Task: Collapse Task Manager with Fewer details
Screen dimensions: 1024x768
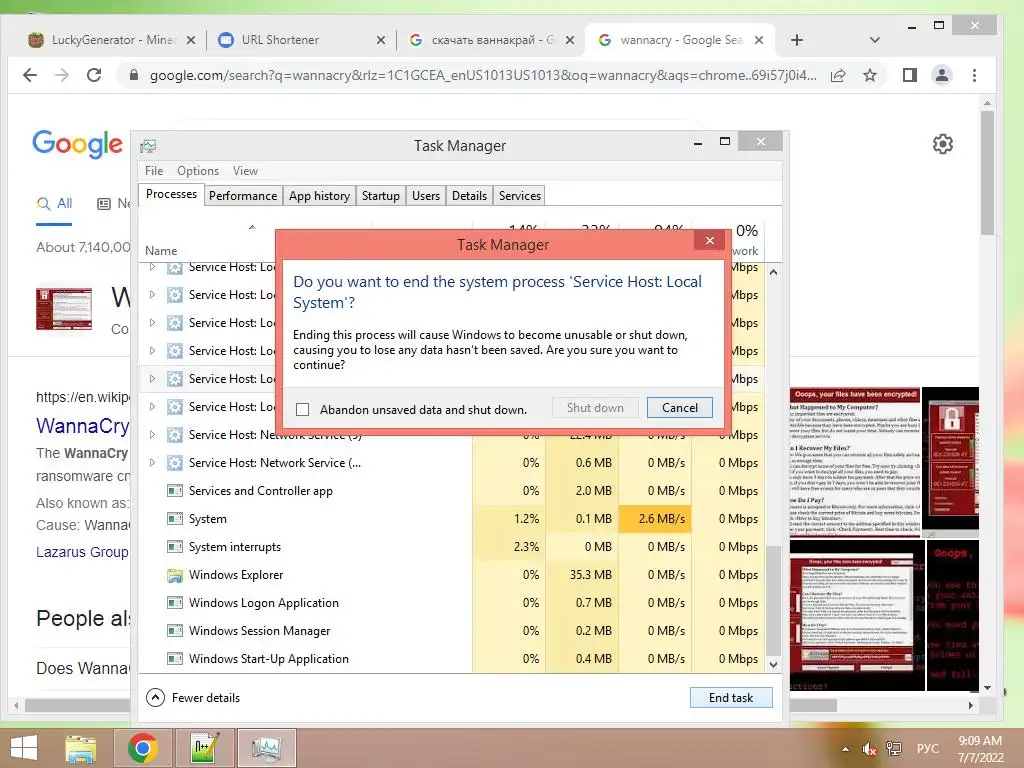Action: click(193, 697)
